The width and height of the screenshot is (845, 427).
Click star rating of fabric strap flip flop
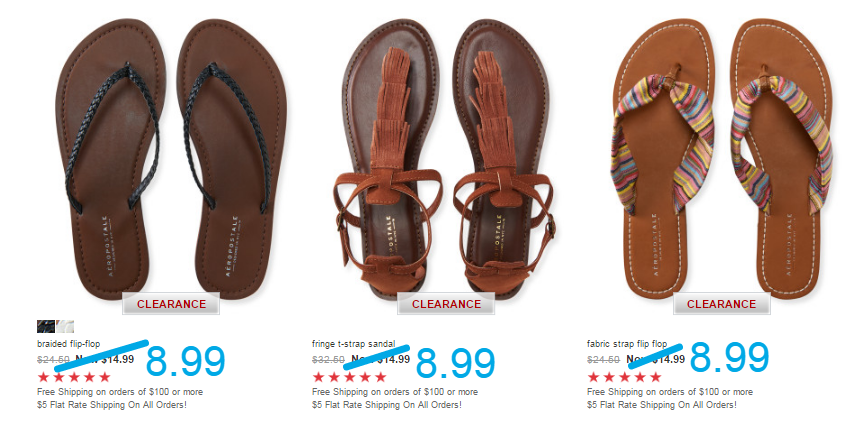(624, 376)
